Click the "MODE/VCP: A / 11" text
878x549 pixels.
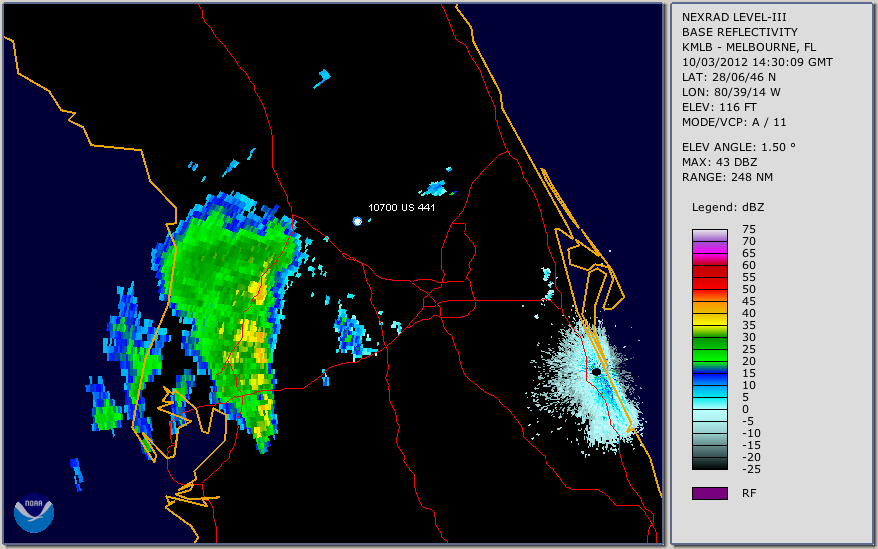(x=734, y=122)
